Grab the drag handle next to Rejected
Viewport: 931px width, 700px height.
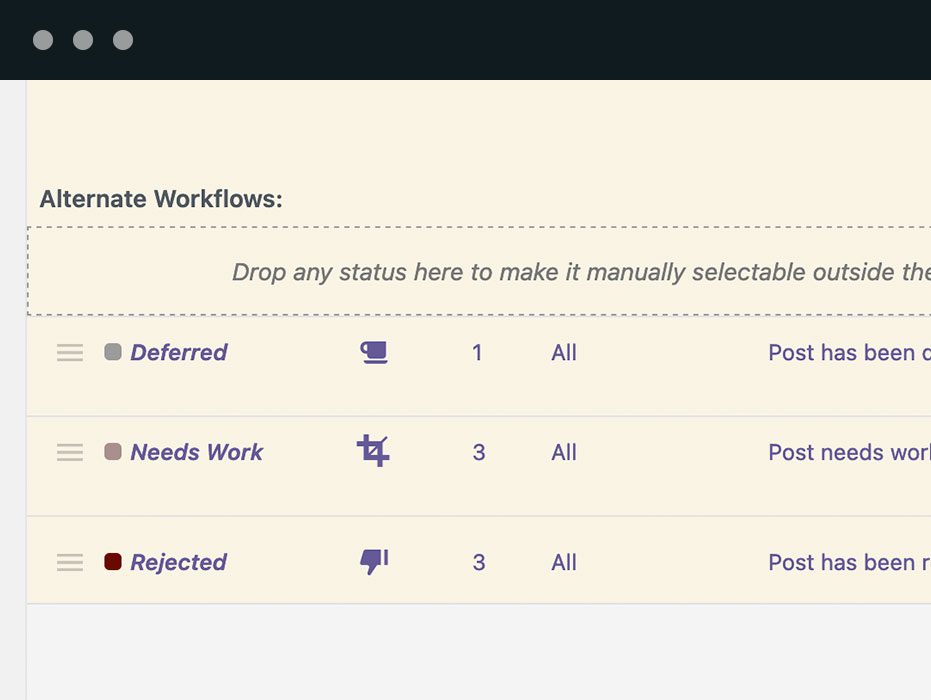[69, 562]
